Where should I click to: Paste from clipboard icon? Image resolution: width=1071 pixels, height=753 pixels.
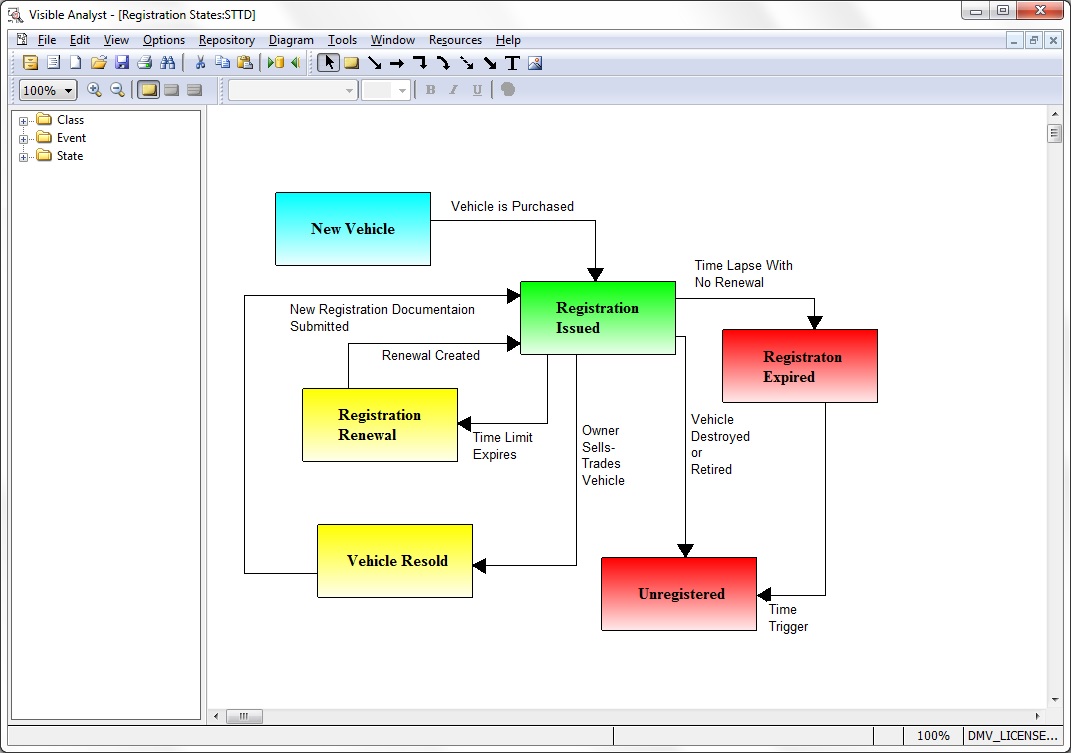245,63
